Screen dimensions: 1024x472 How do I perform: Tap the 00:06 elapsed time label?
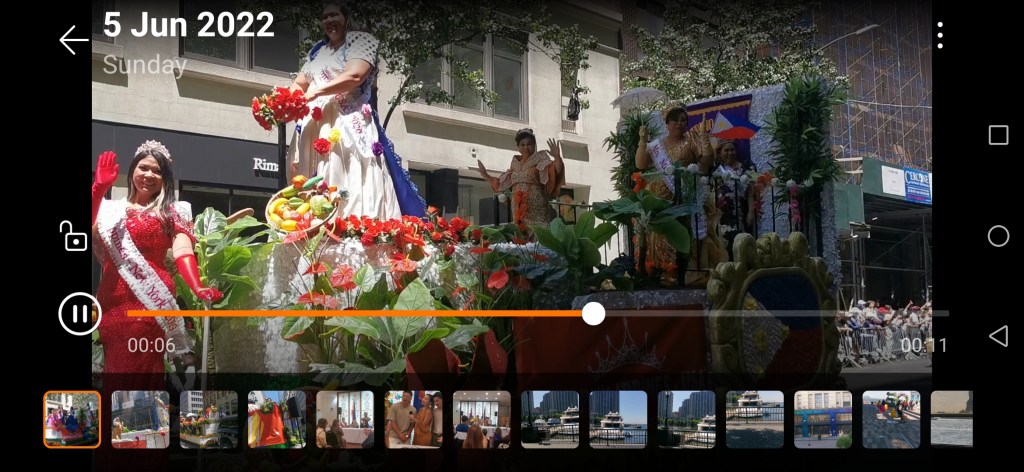151,346
